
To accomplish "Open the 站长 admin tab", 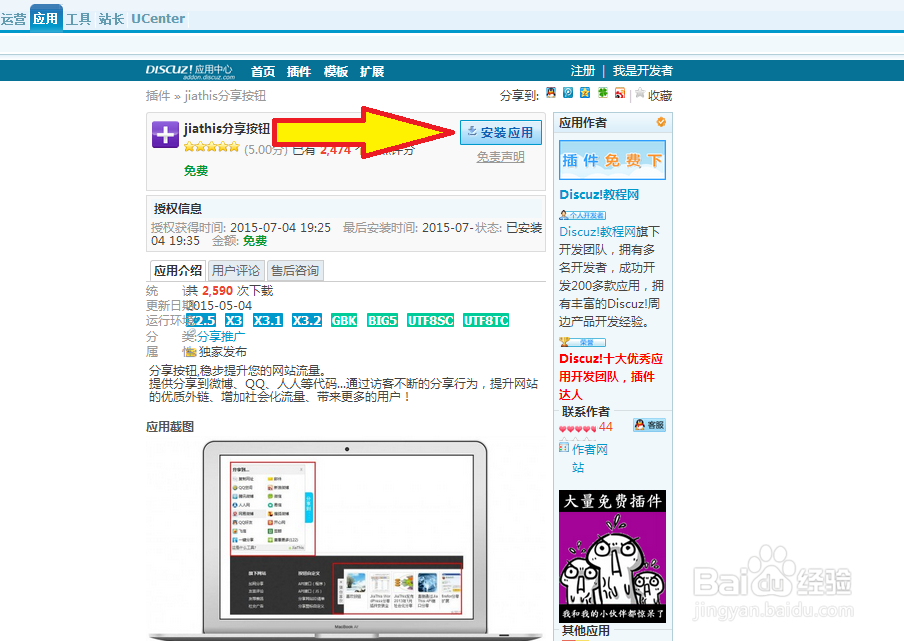I will tap(111, 19).
